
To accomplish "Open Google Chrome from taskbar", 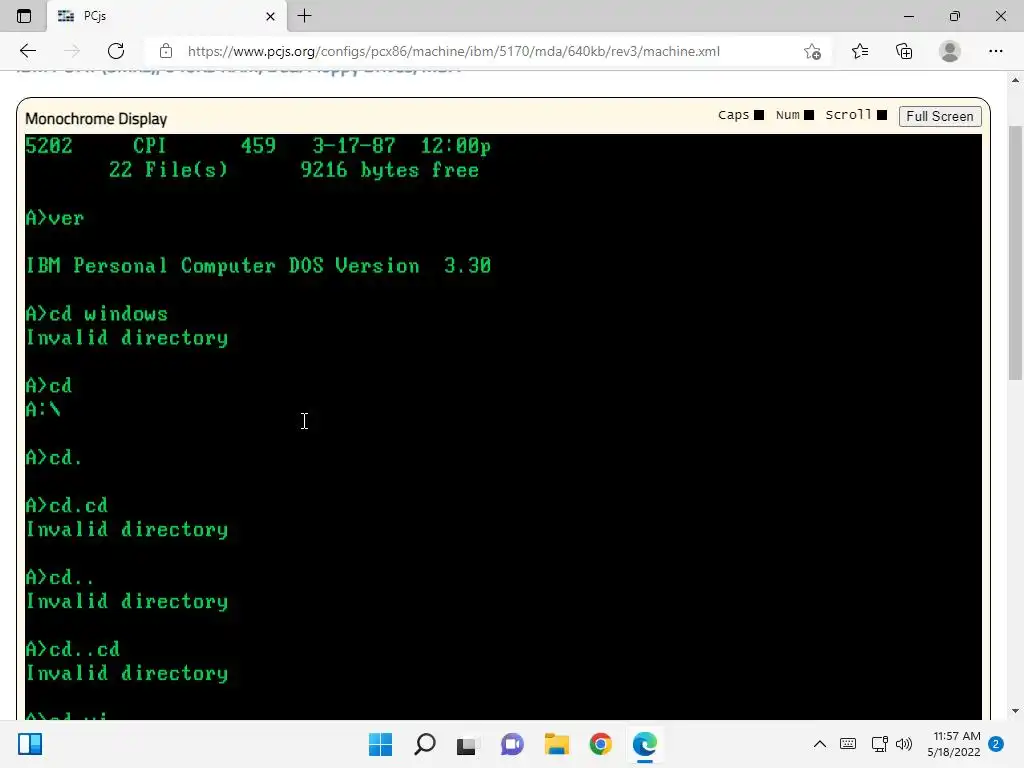I will [x=600, y=744].
